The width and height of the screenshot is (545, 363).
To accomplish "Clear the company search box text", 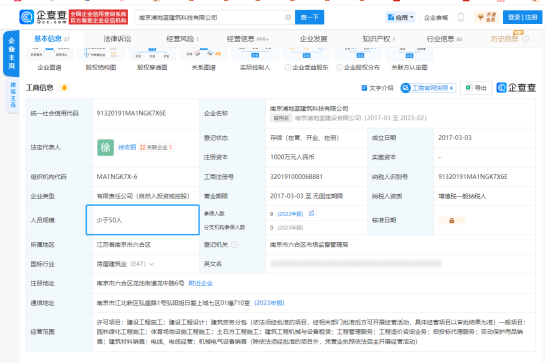I will [288, 17].
